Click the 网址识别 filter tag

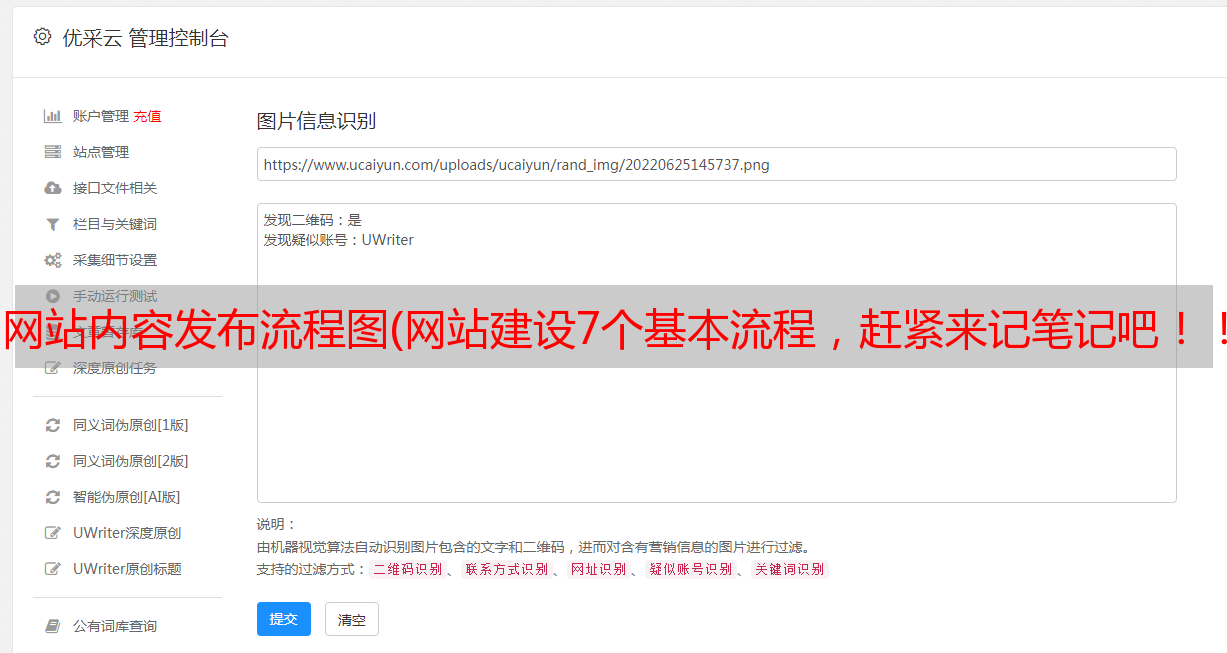pos(598,569)
